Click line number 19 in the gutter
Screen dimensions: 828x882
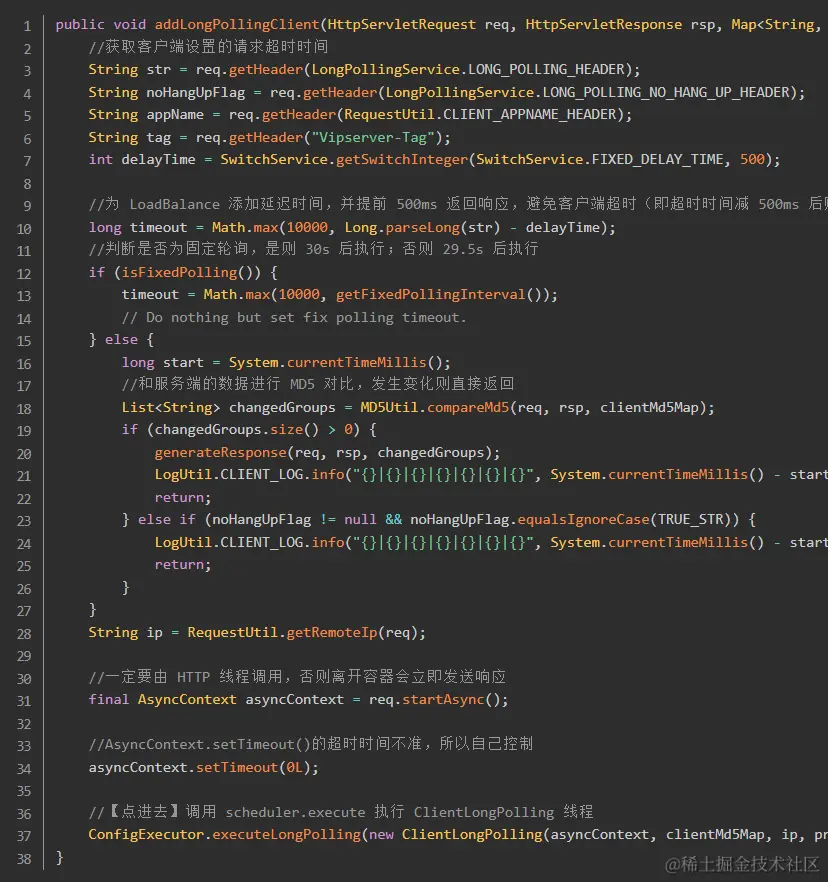click(x=24, y=431)
